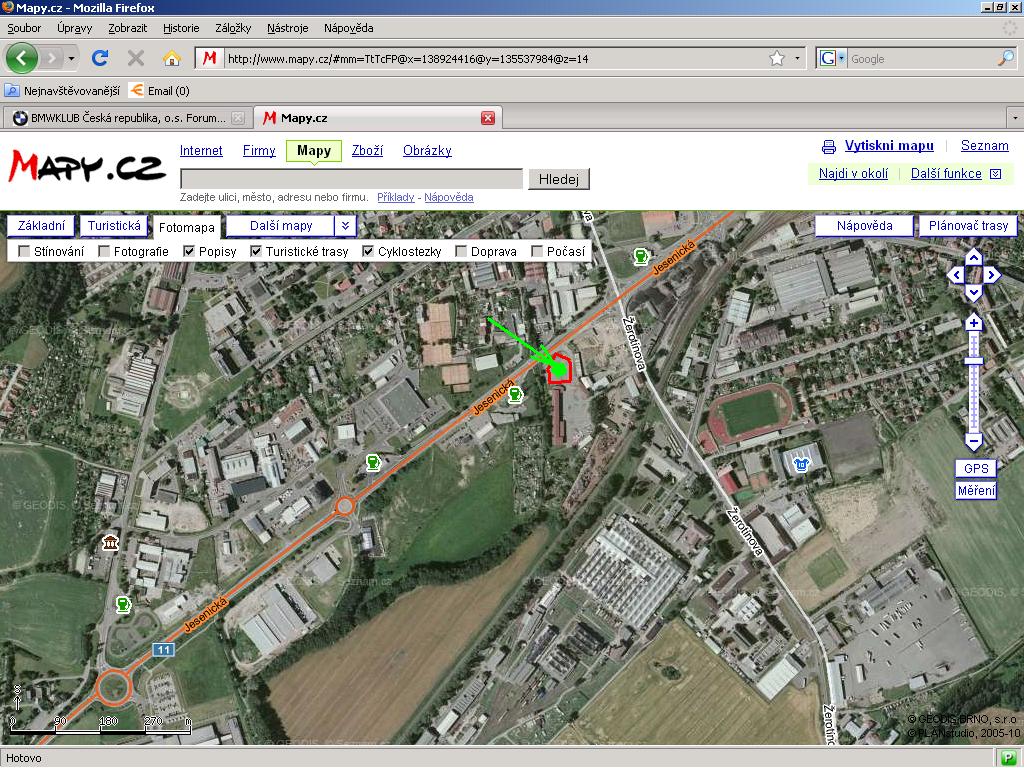Open the Záložky menu
The image size is (1024, 768).
232,28
